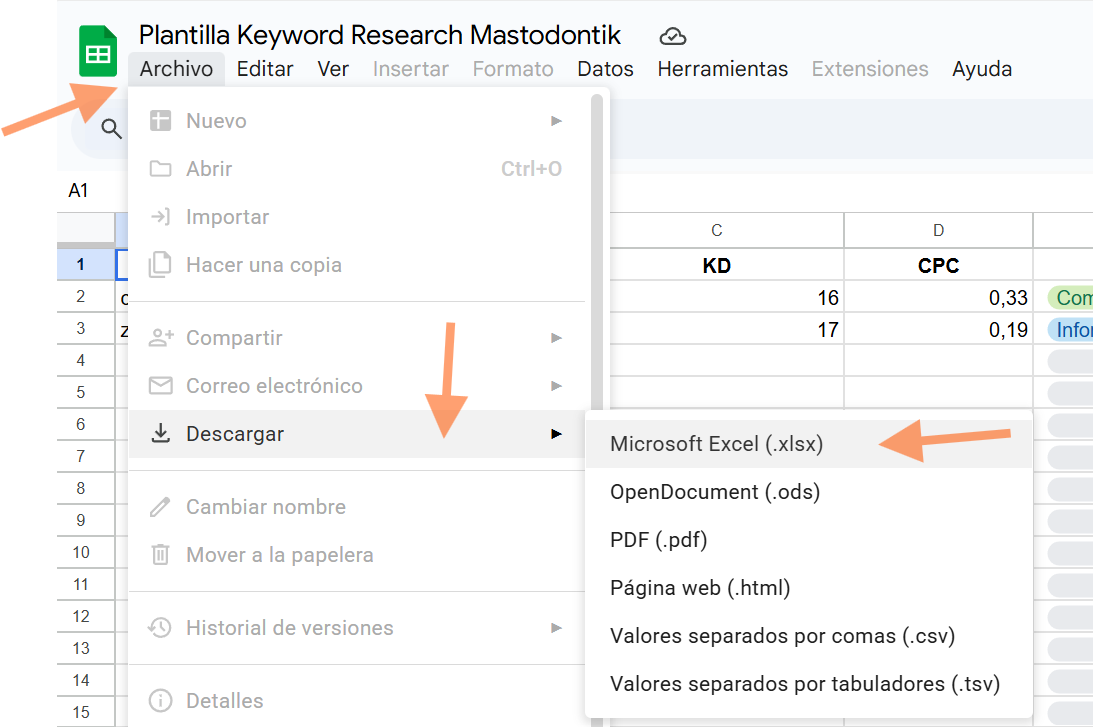Click the Google Sheets home logo
The image size is (1093, 727).
pyautogui.click(x=98, y=51)
